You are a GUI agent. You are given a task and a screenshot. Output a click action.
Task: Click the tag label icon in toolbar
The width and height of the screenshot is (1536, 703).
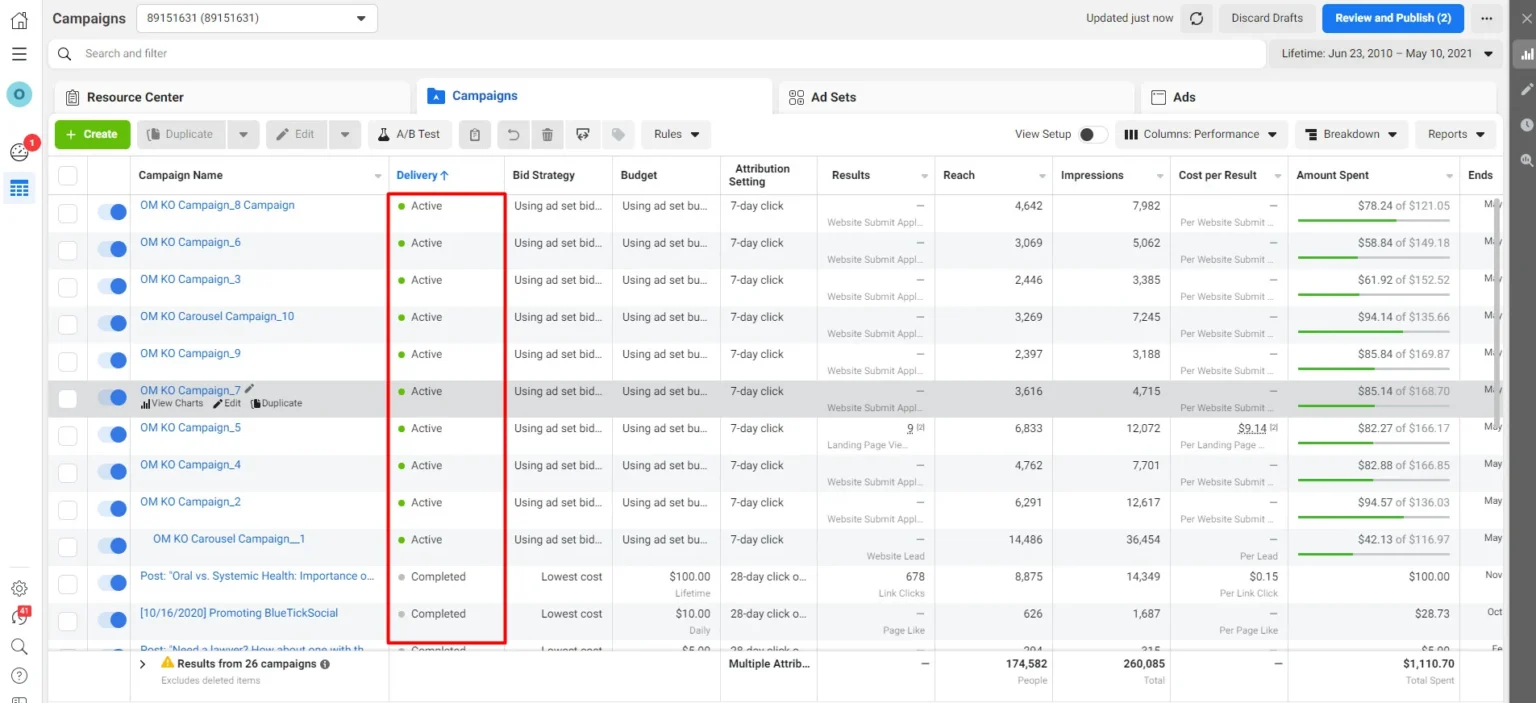pos(618,134)
